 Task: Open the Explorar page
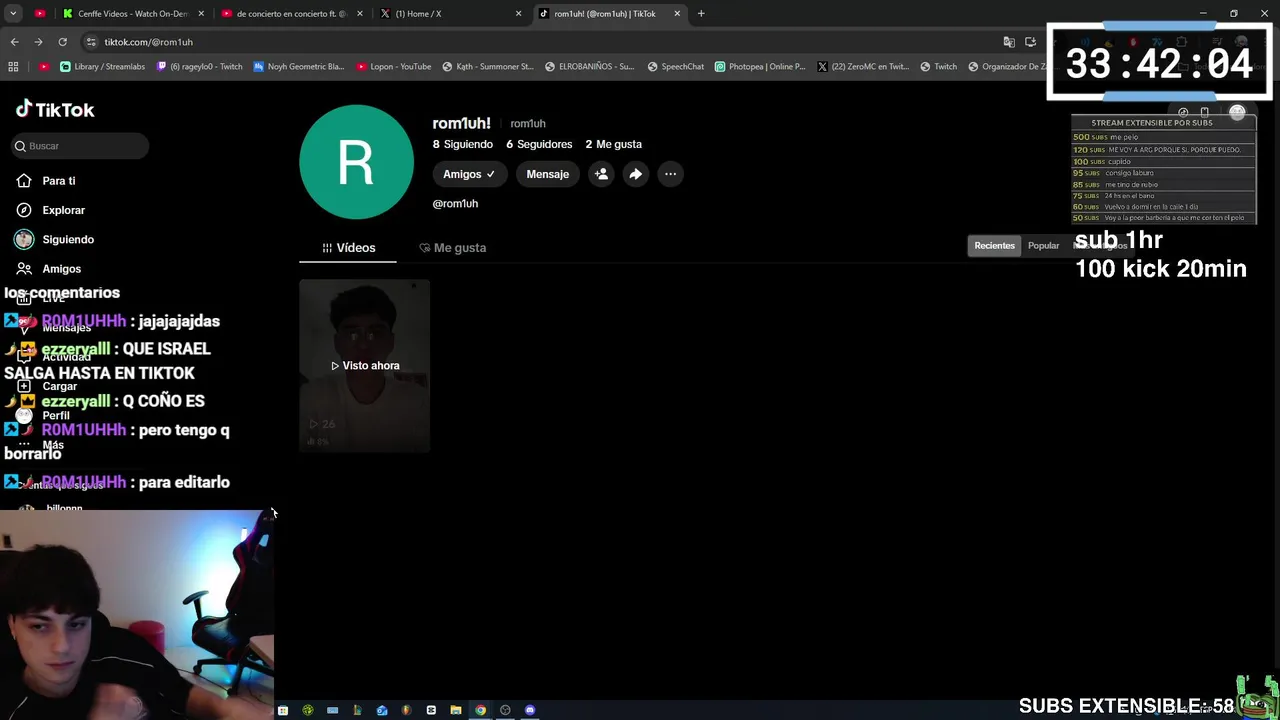click(x=63, y=210)
